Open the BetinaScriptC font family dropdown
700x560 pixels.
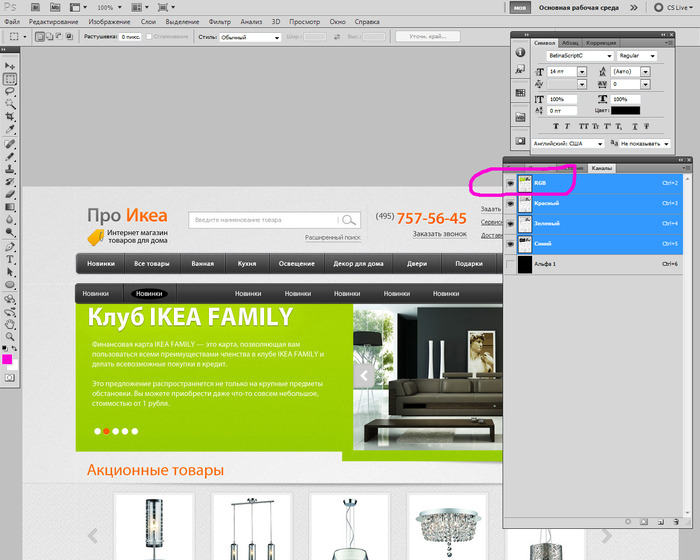pos(609,56)
